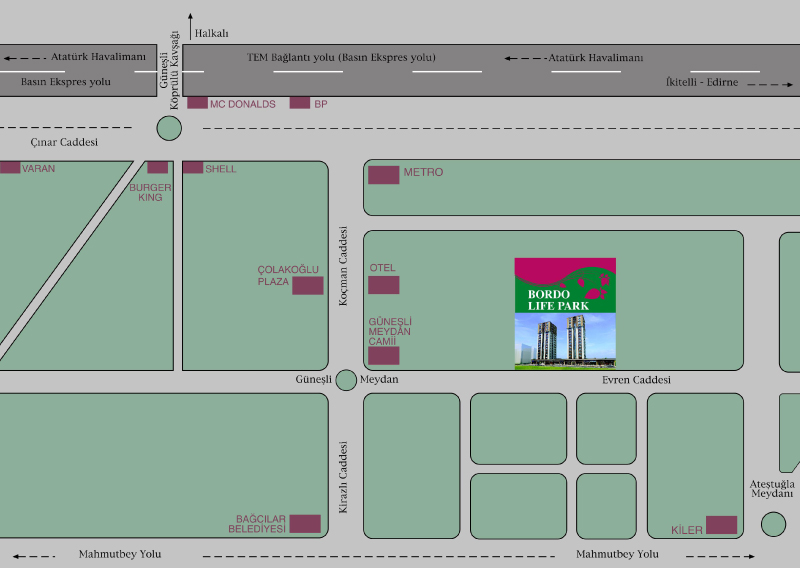Click the Evren Caddesi street label
Image resolution: width=800 pixels, height=568 pixels.
click(x=636, y=380)
